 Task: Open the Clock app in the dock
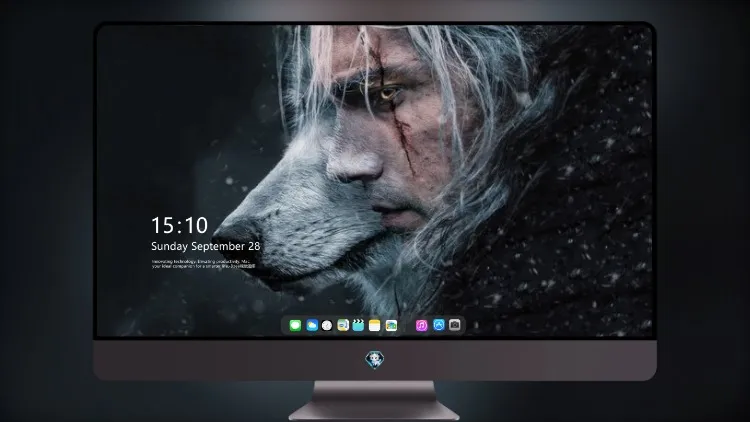pyautogui.click(x=327, y=325)
